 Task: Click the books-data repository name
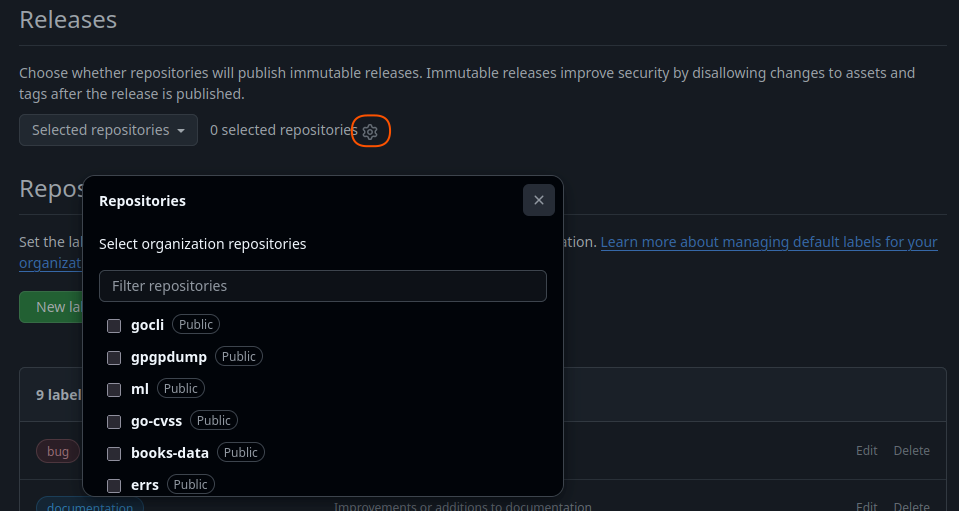169,453
